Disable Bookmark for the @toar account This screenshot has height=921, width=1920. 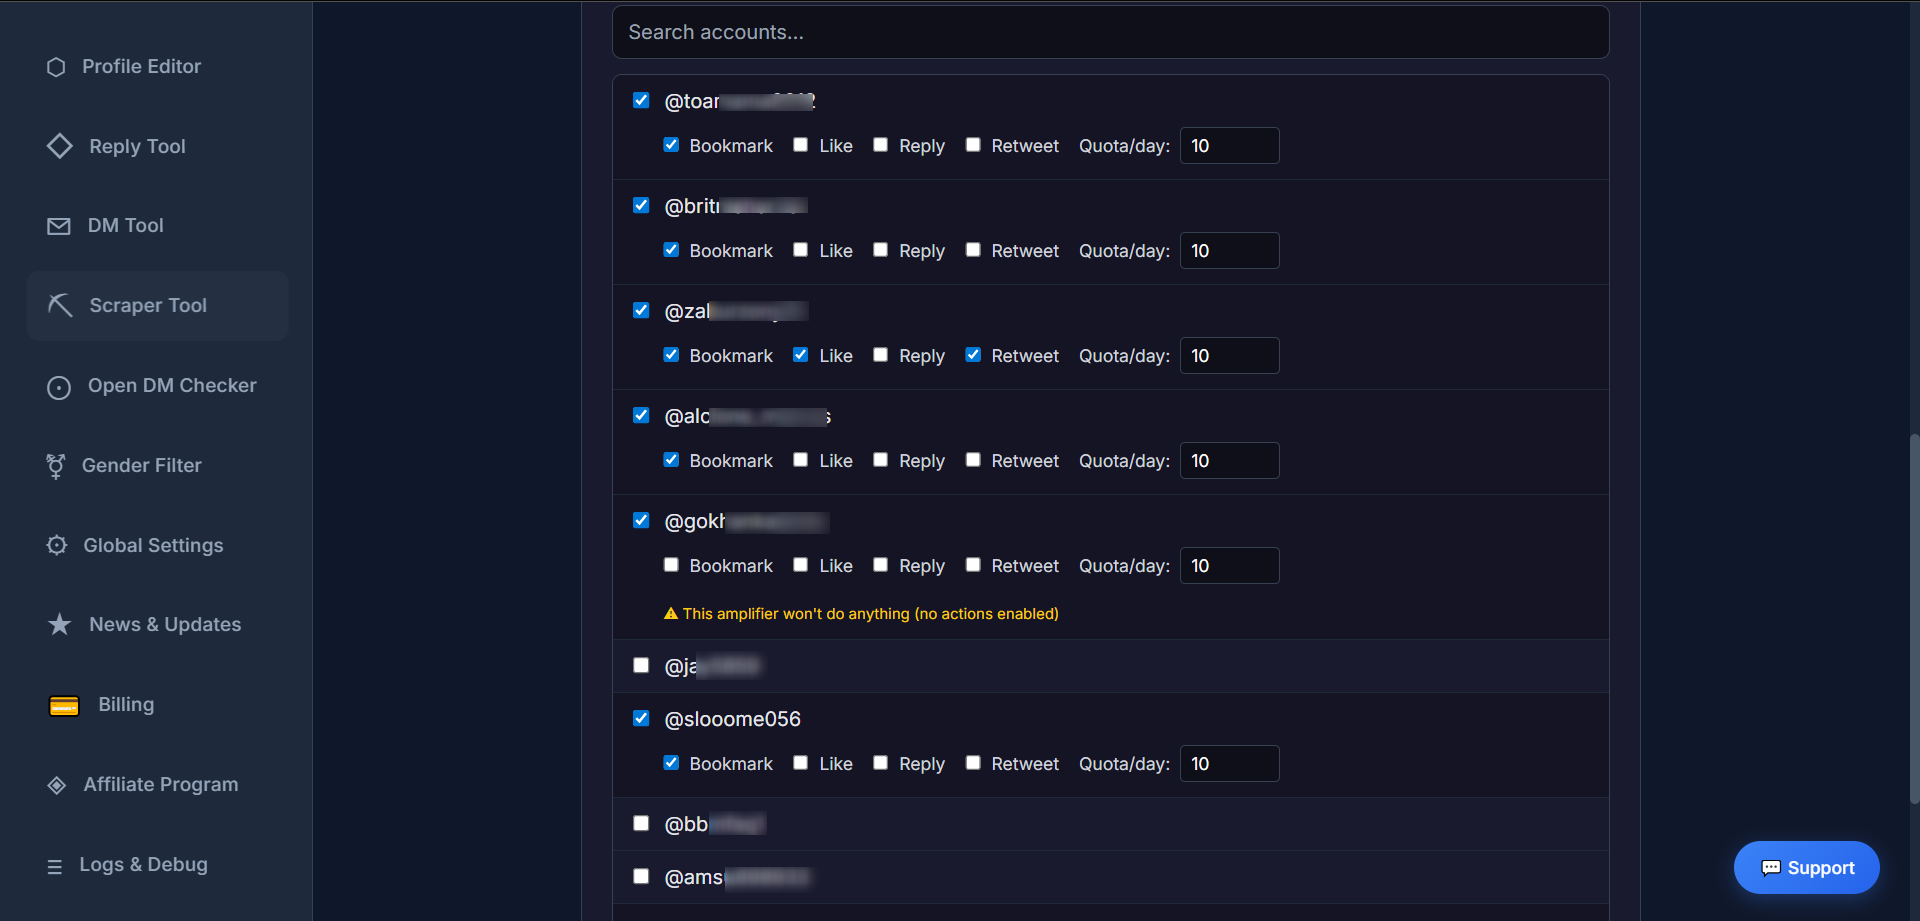[671, 145]
